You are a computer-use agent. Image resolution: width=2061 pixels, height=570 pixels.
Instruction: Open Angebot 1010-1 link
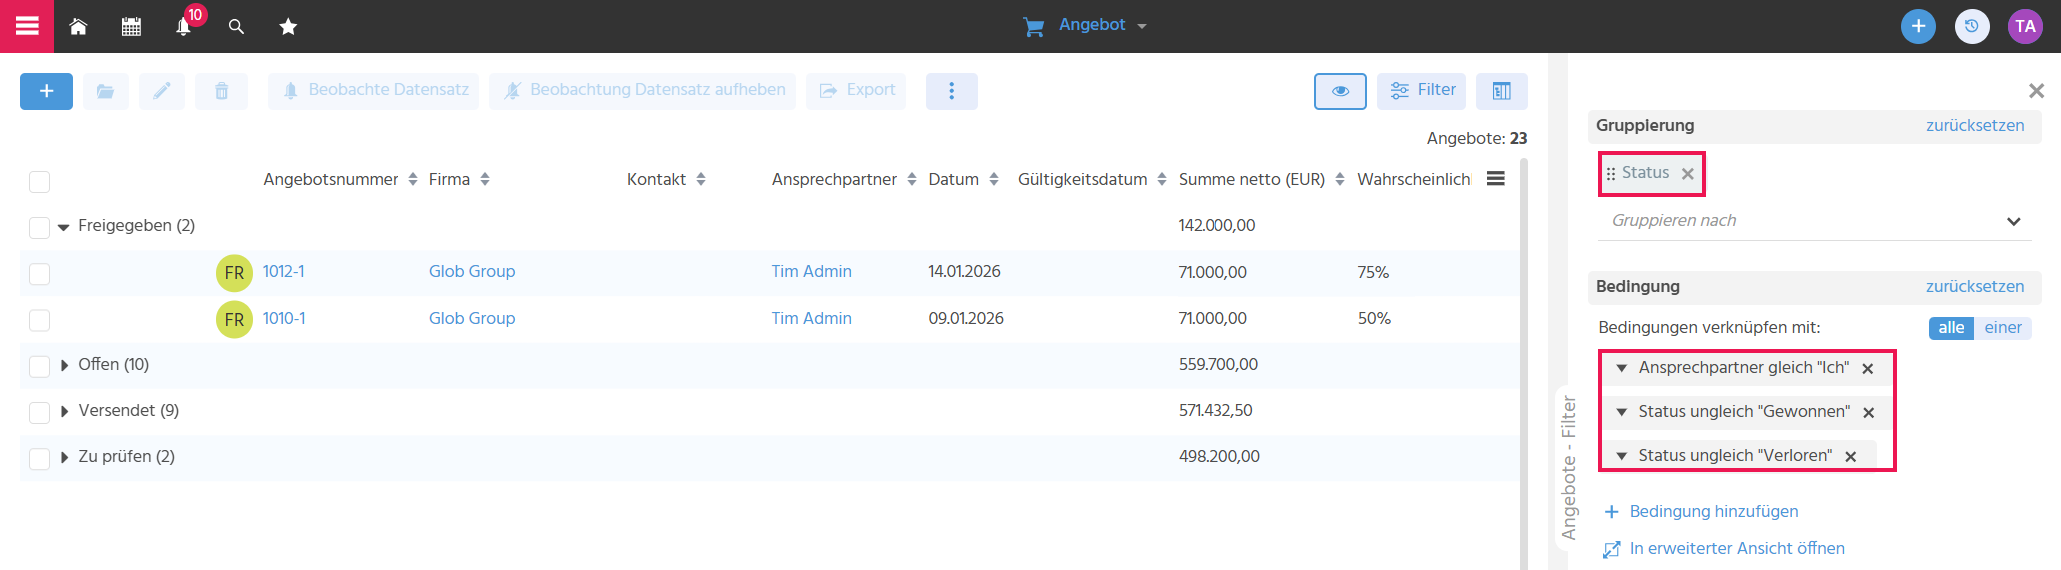284,318
